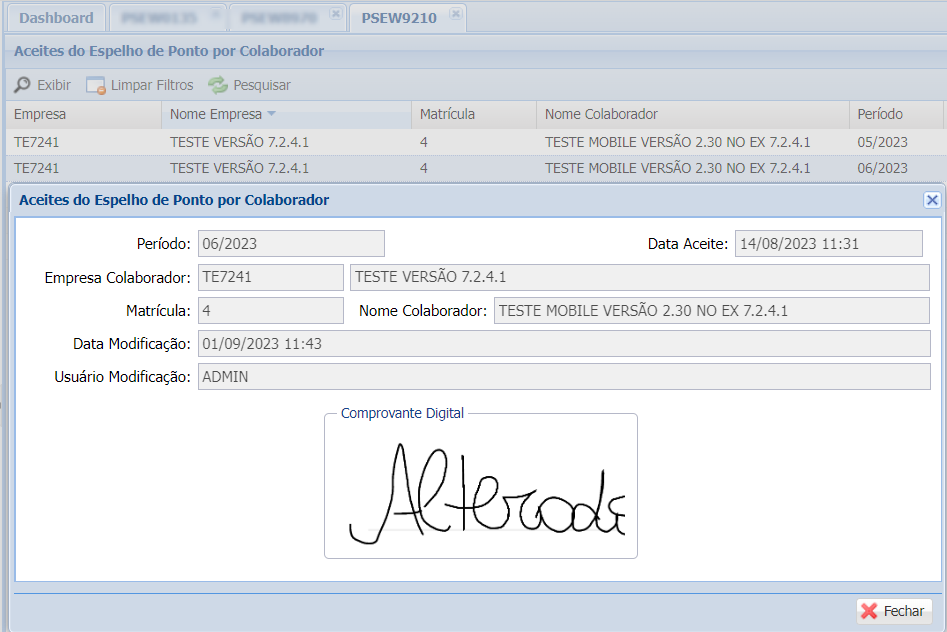This screenshot has width=947, height=632.
Task: Click the Usuário Modificação field with ADMIN
Action: [x=564, y=376]
